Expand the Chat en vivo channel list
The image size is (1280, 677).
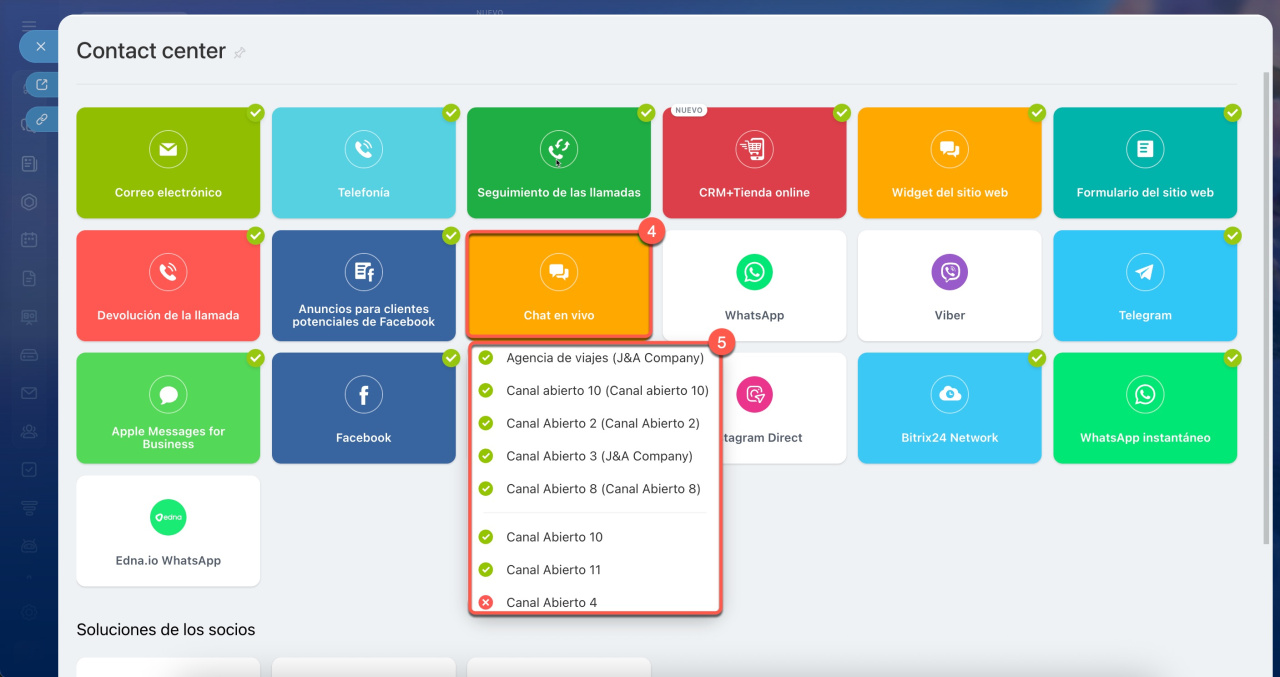[558, 285]
